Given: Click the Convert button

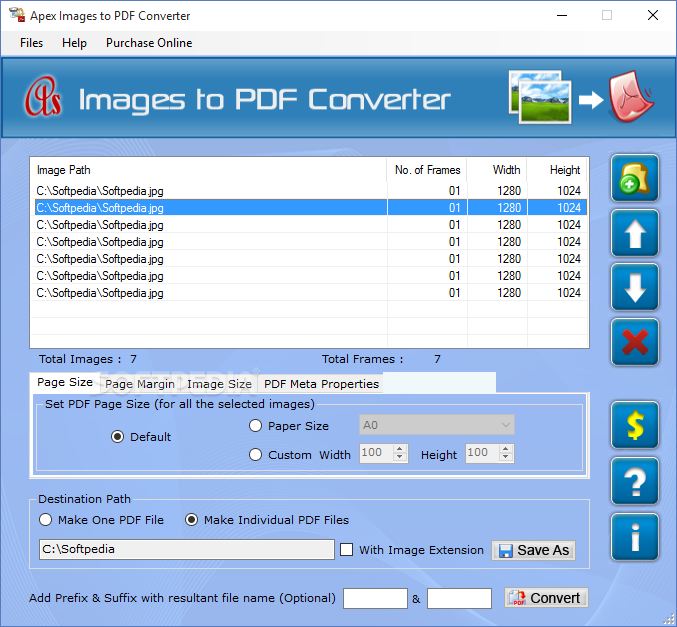Looking at the screenshot, I should click(x=546, y=598).
